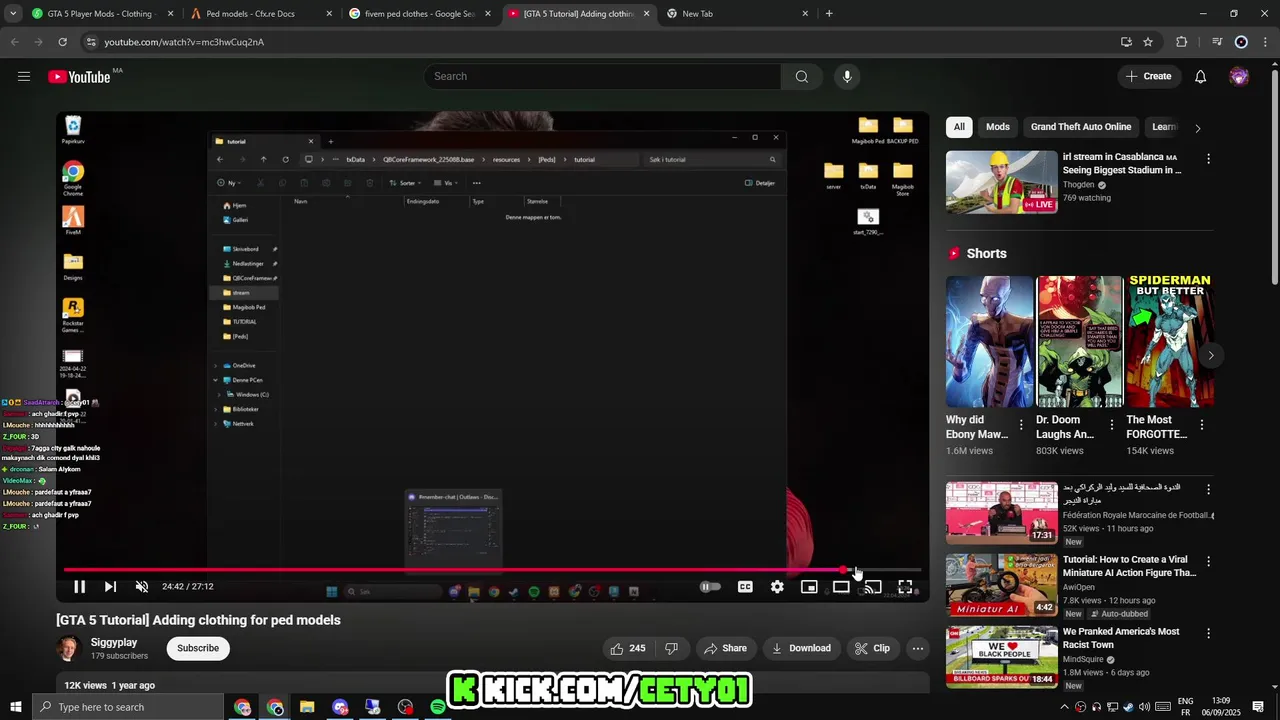Switch to theater mode

(x=841, y=587)
